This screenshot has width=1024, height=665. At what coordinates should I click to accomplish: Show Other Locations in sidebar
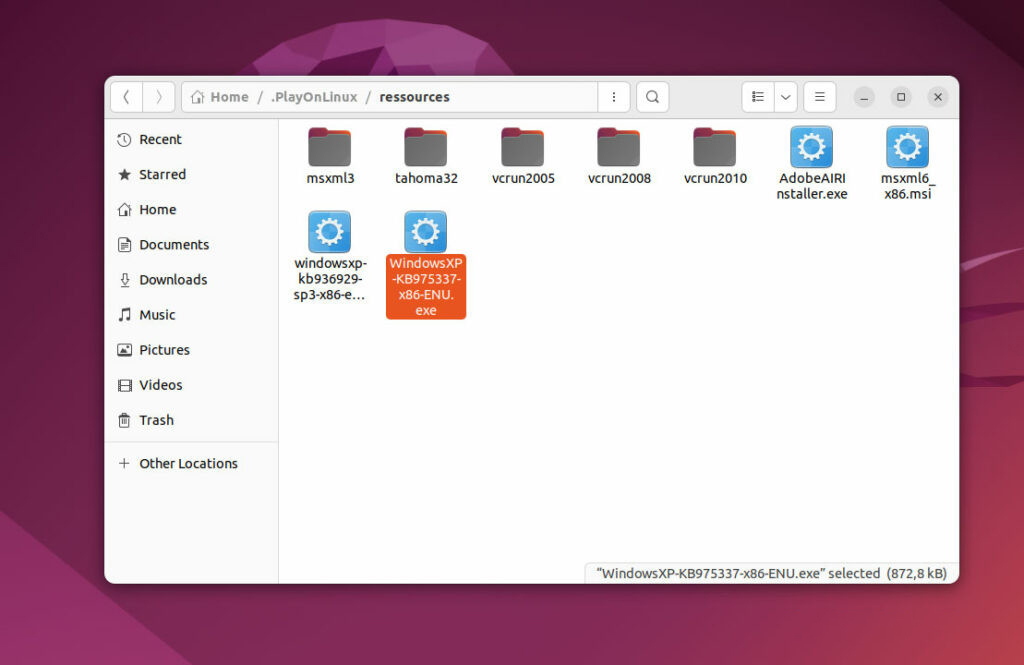coord(188,463)
